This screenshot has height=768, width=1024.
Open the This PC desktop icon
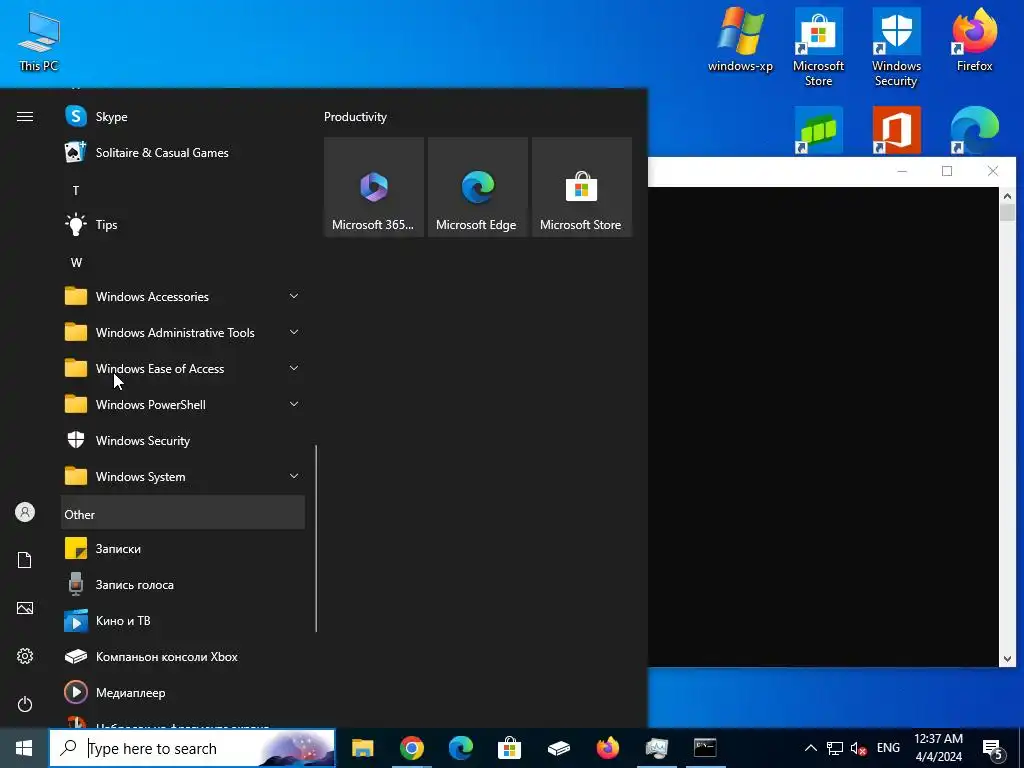click(39, 40)
